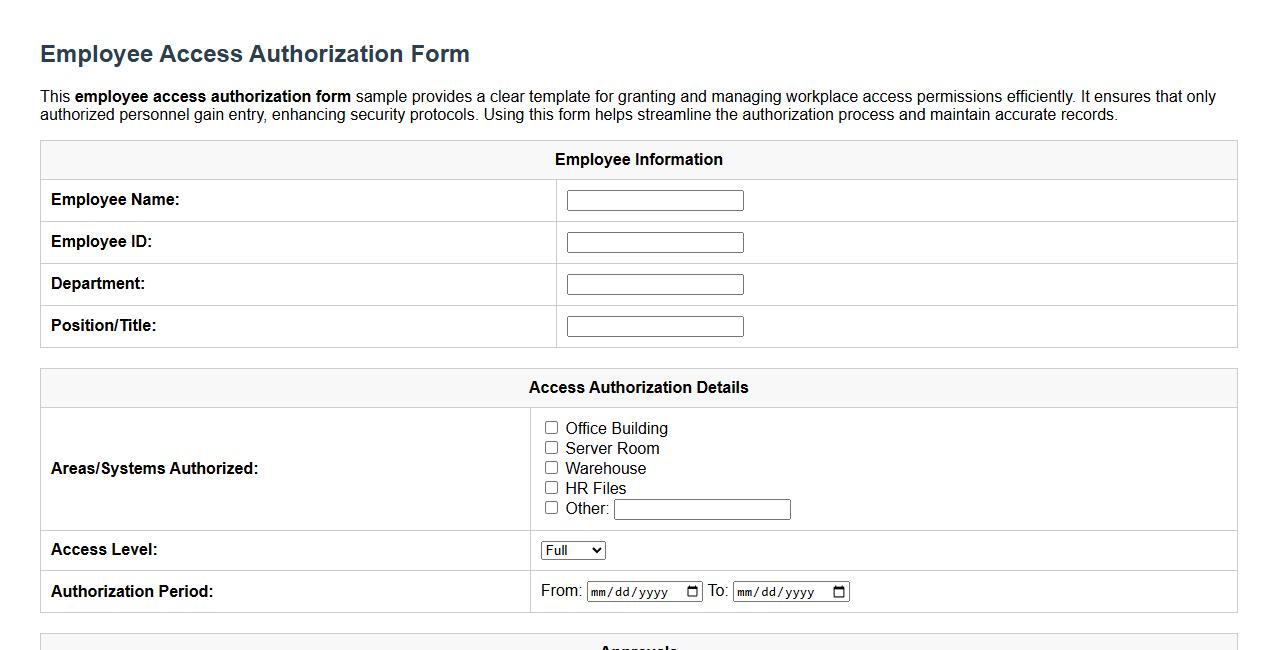Click the Other access text field
Screen dimensions: 1278x650
click(x=702, y=509)
